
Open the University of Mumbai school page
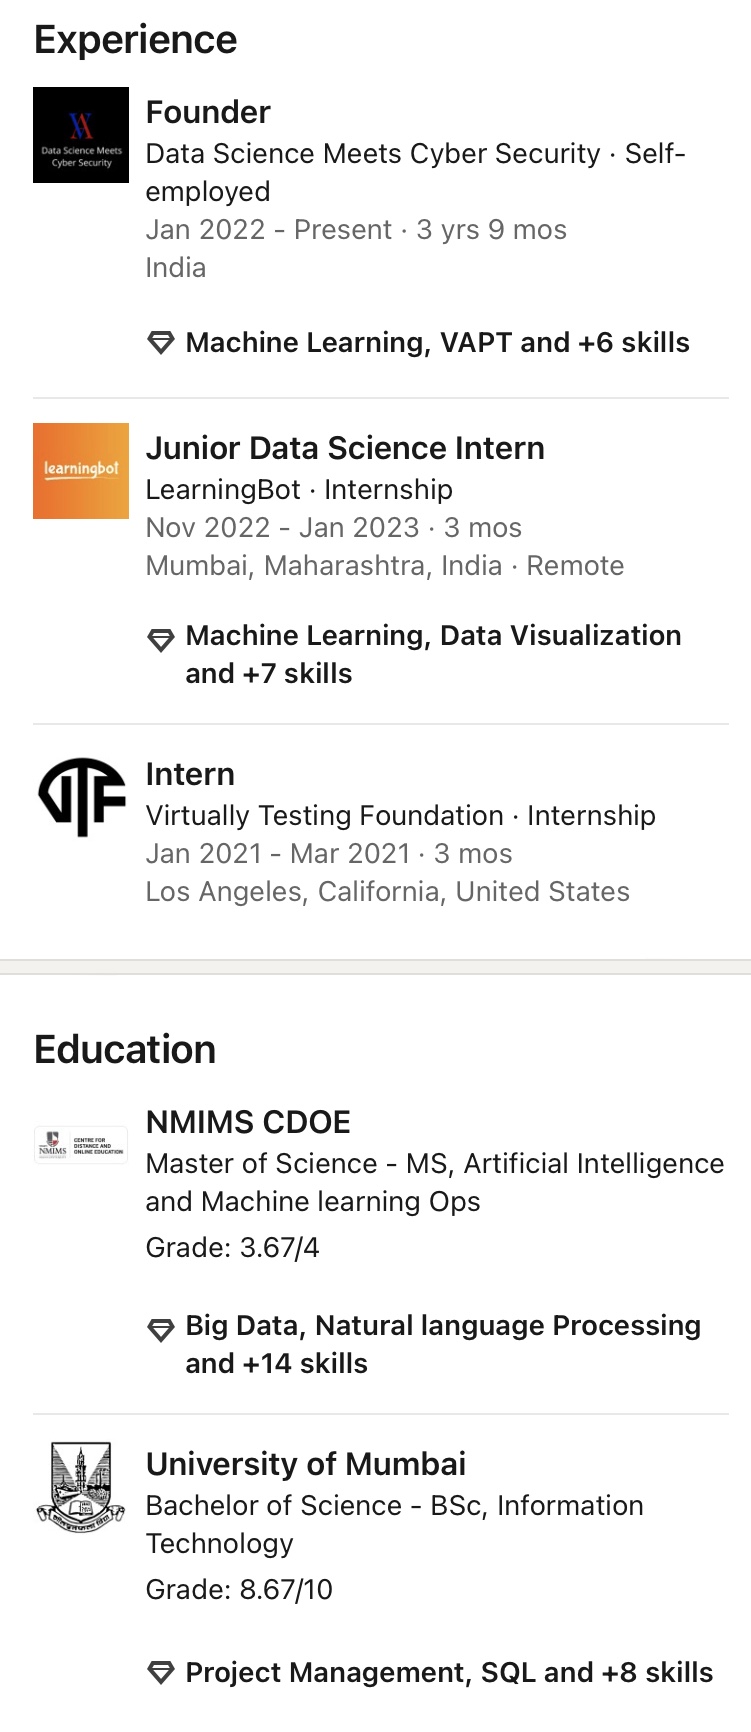point(305,1464)
